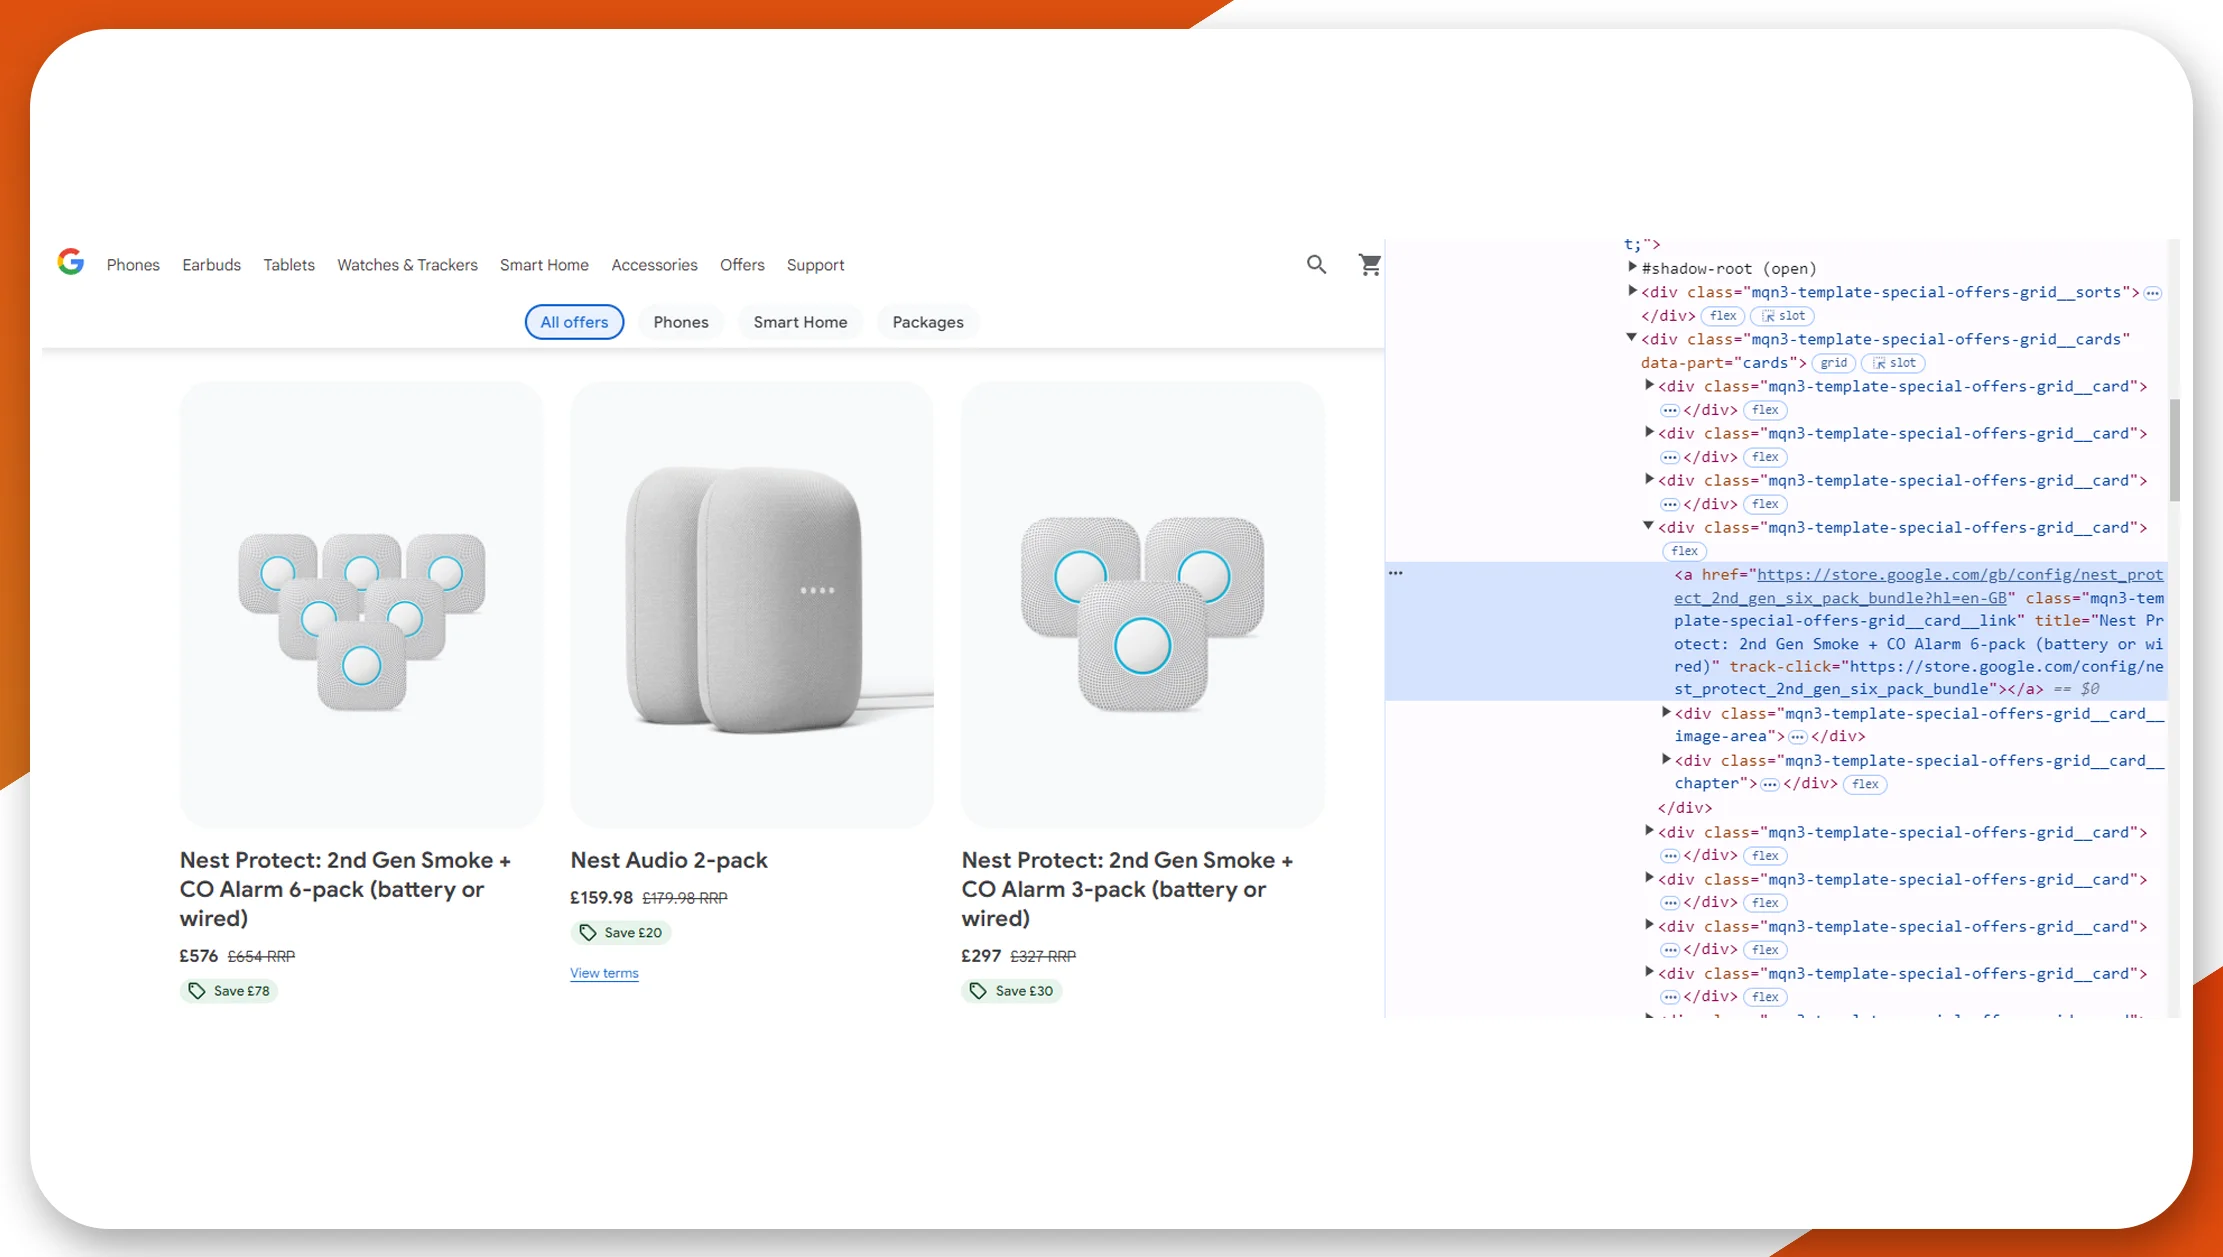Screen dimensions: 2223x1257
Task: Expand the collapsed ellipsis after the grid__sorts div
Action: [x=2152, y=293]
